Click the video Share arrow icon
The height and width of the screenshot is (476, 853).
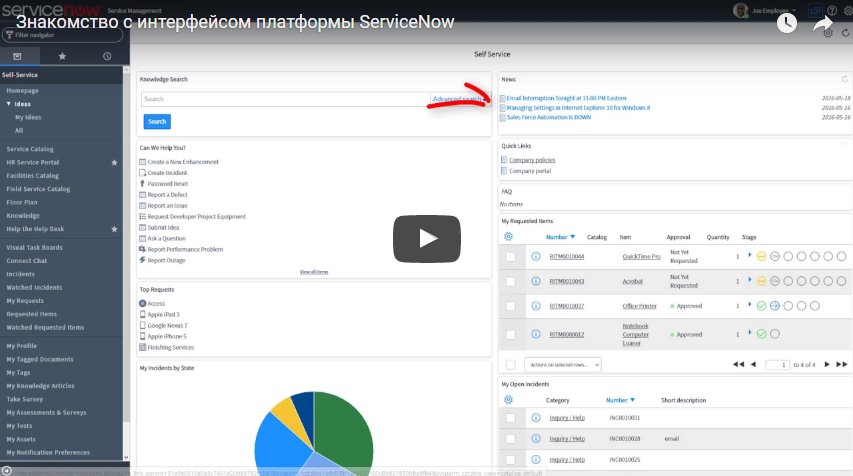[823, 24]
